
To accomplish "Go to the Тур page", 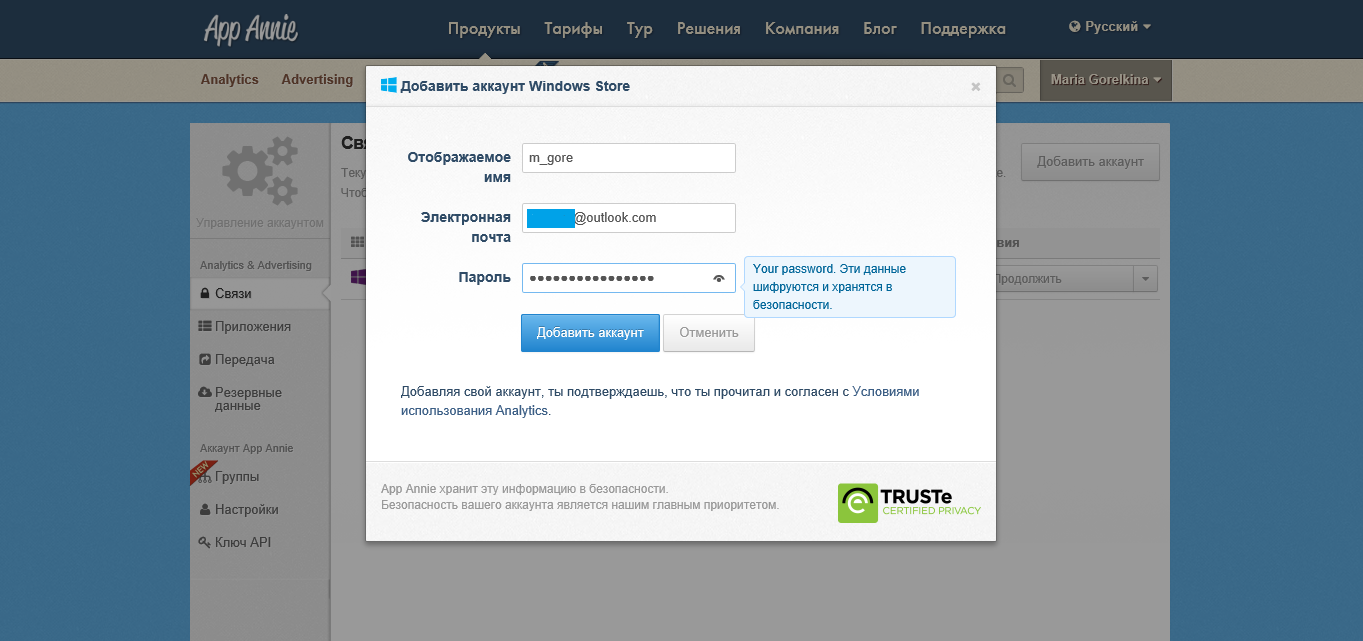I will click(640, 29).
